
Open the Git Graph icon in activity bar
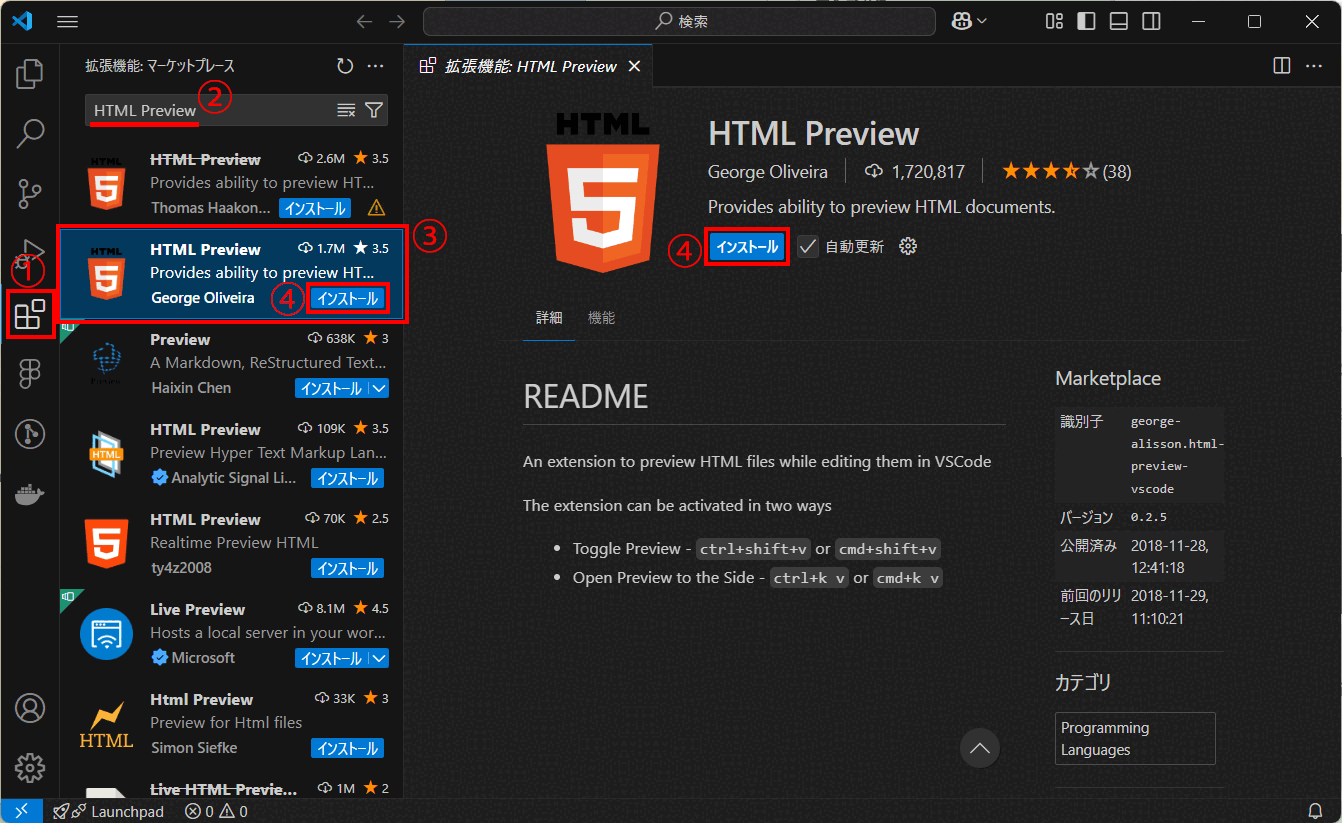click(30, 434)
